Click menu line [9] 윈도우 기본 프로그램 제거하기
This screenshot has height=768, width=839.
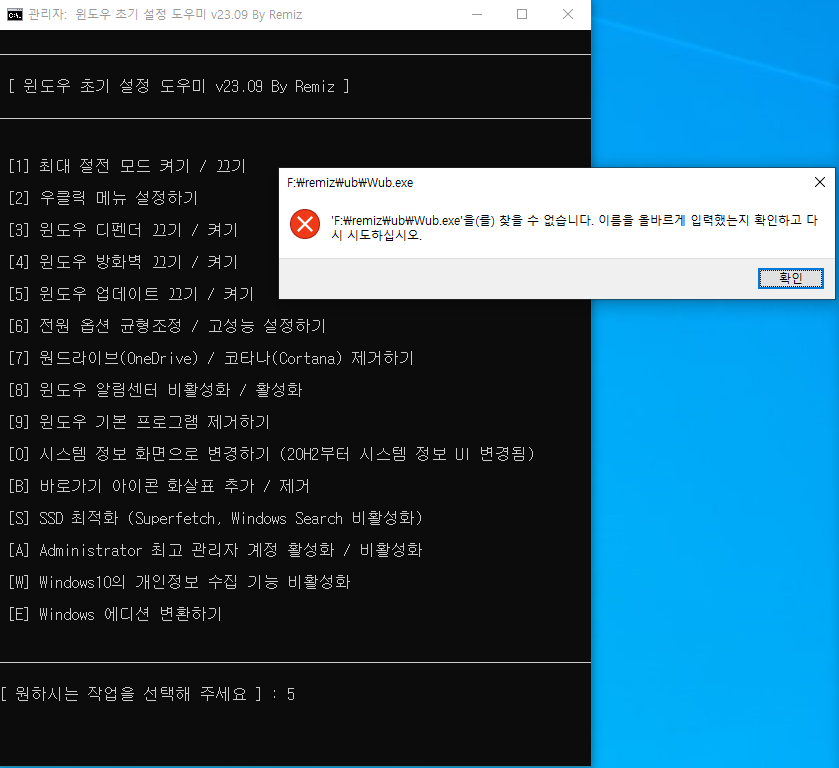[x=139, y=422]
